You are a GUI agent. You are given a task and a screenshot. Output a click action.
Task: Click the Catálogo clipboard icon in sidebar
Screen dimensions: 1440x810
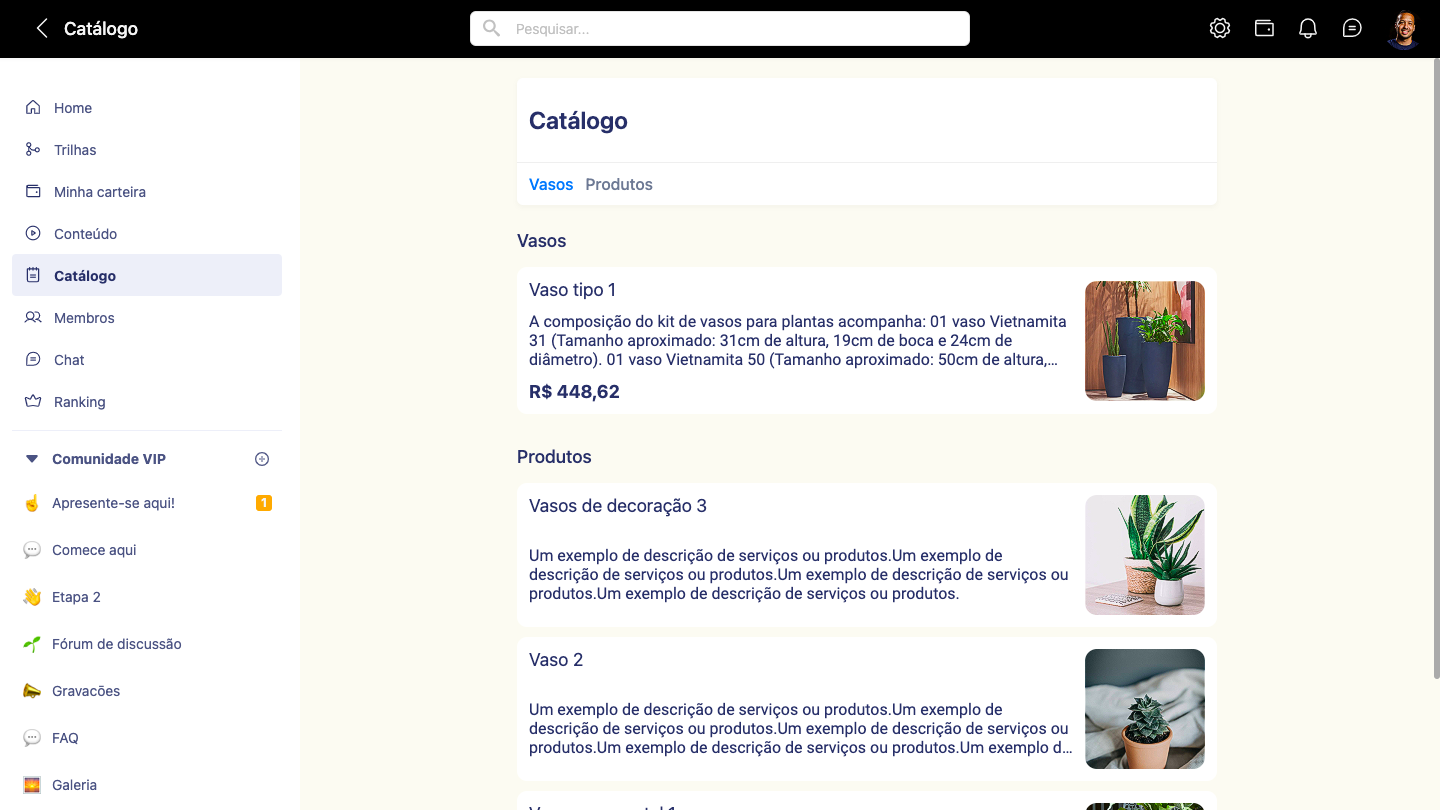[33, 276]
